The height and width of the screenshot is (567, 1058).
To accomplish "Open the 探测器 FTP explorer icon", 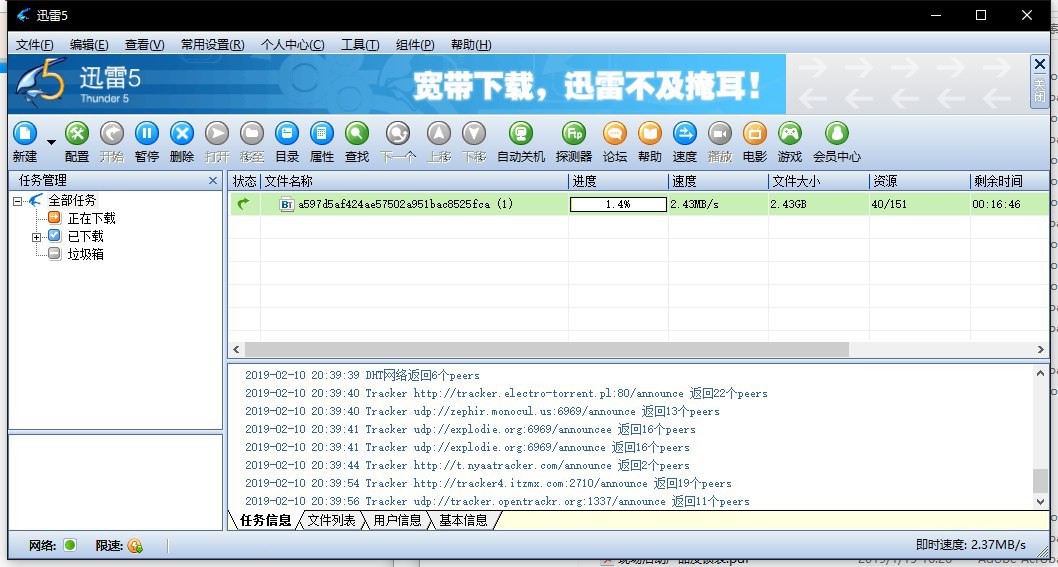I will (574, 133).
